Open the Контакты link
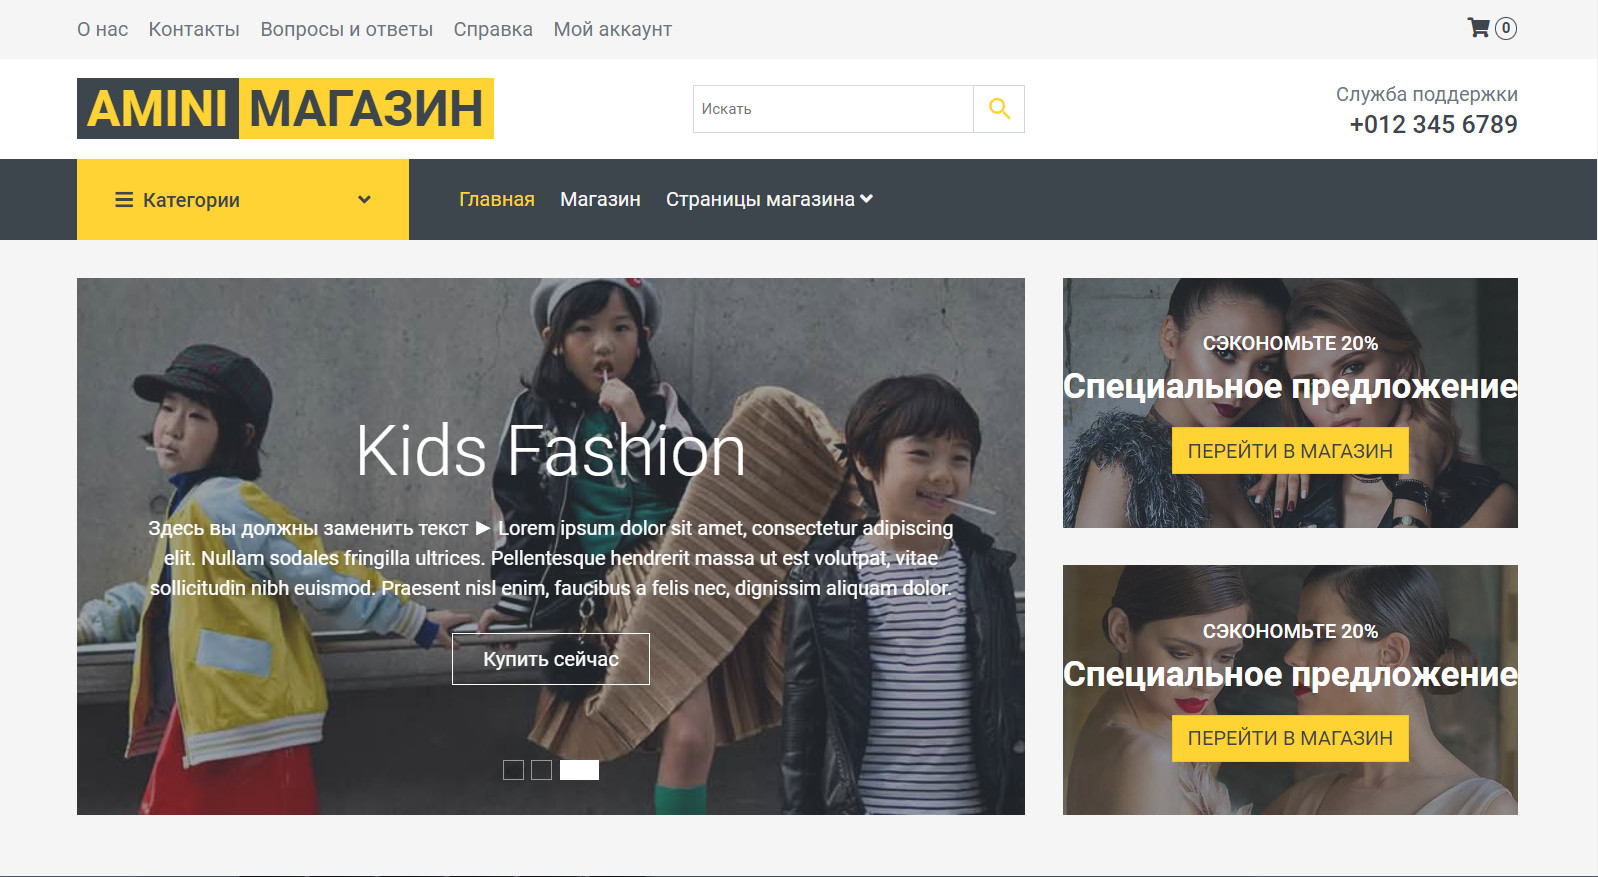This screenshot has width=1598, height=877. [x=194, y=30]
